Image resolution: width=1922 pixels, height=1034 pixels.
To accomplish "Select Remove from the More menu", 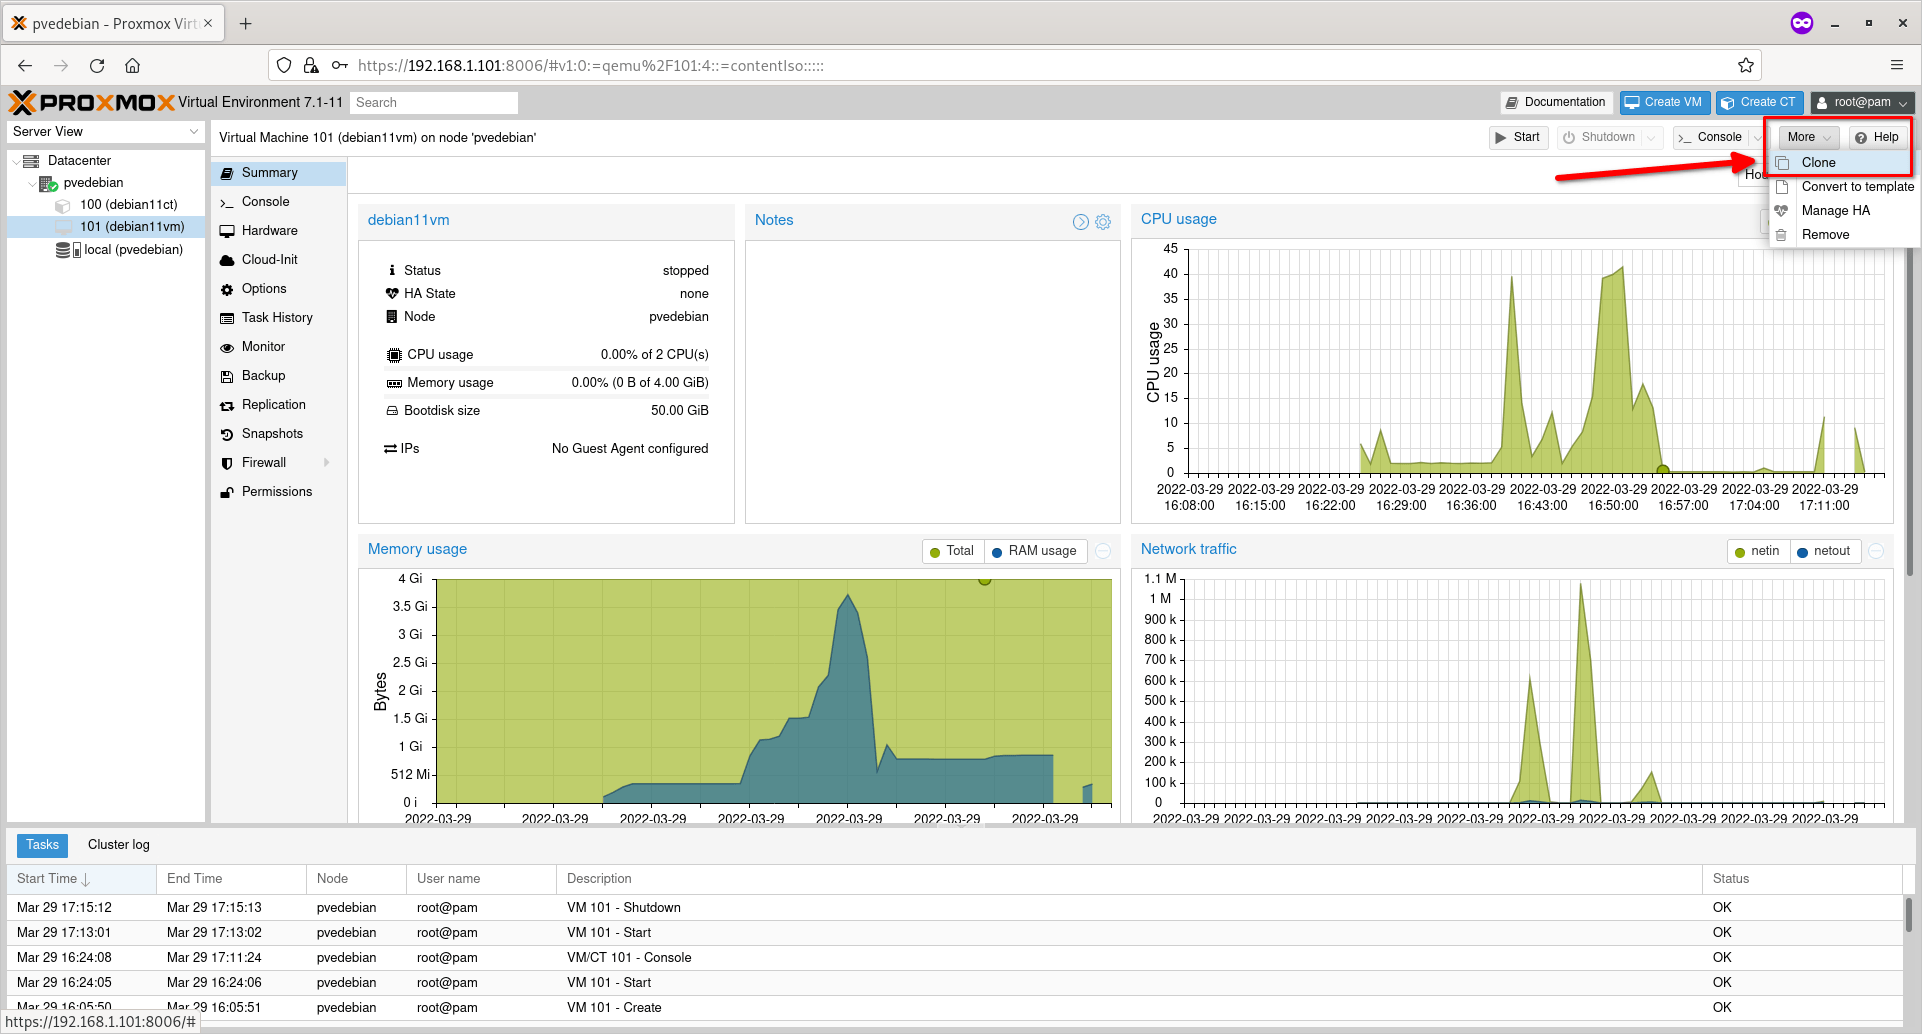I will pos(1842,235).
